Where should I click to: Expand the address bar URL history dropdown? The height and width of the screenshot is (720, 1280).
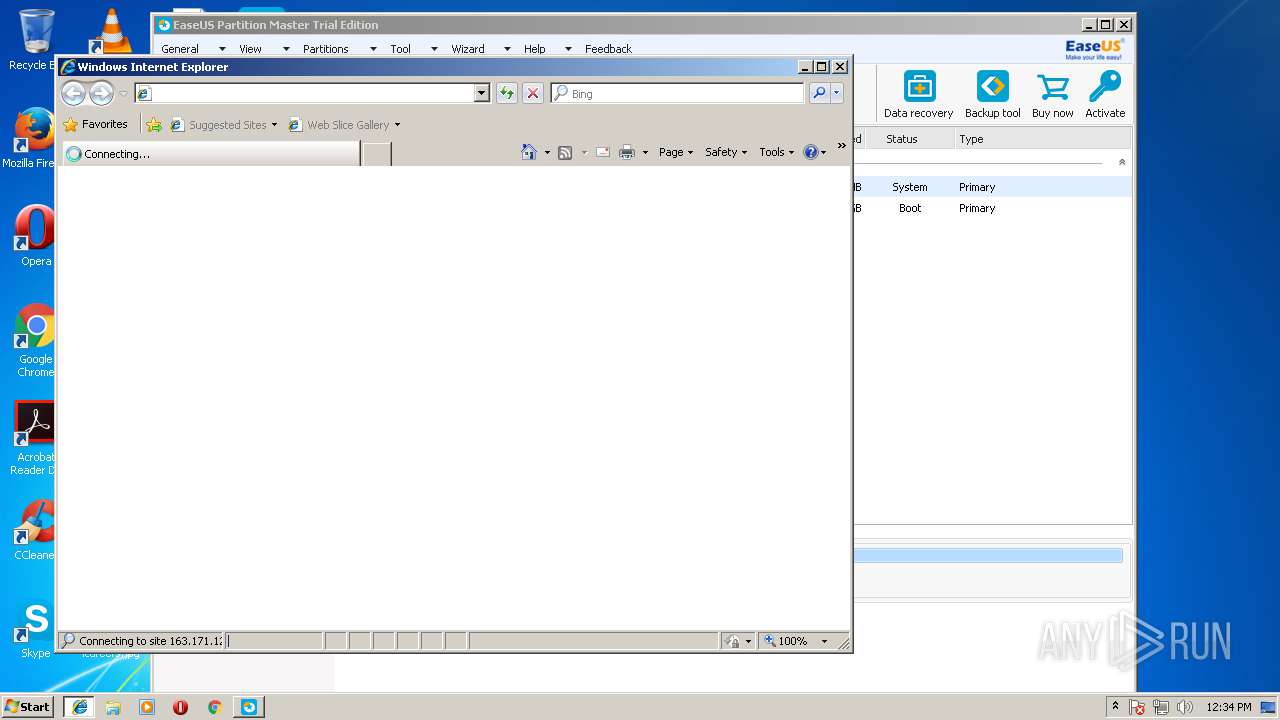point(482,93)
